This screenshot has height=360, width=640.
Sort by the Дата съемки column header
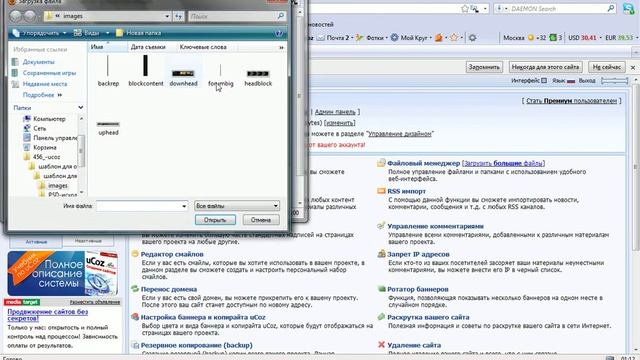point(148,47)
